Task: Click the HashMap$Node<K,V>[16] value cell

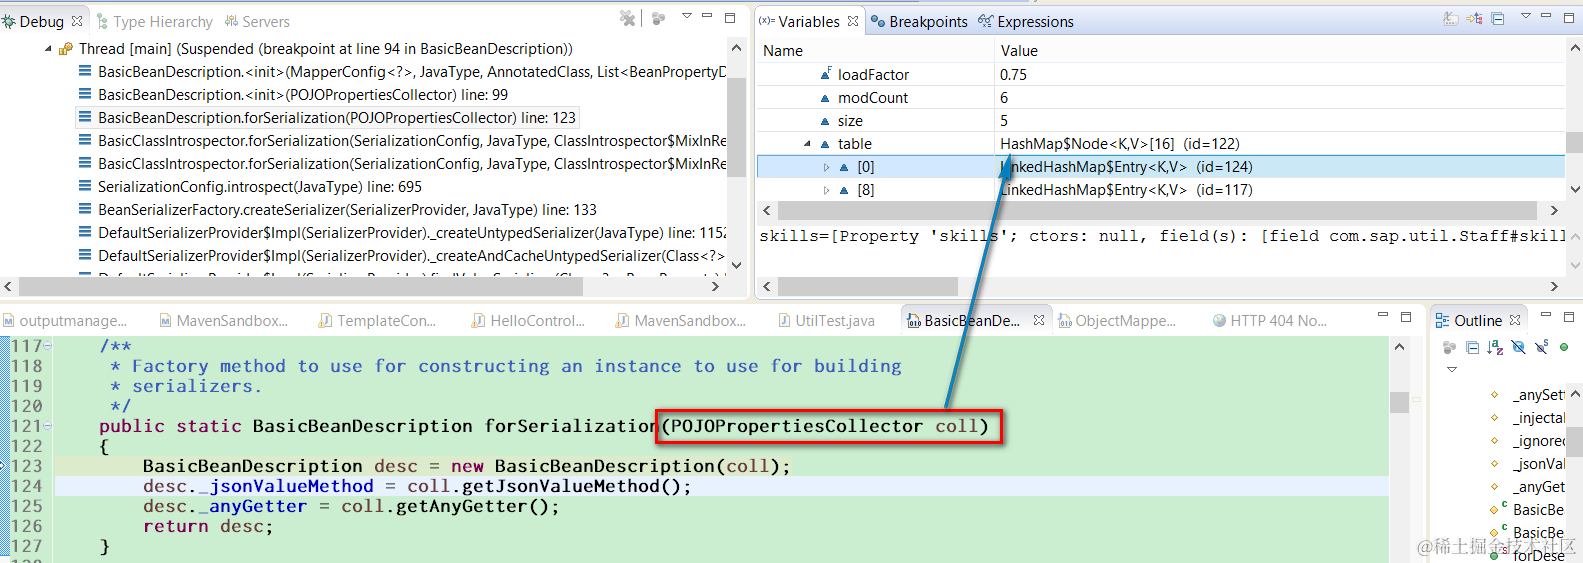Action: [1120, 144]
